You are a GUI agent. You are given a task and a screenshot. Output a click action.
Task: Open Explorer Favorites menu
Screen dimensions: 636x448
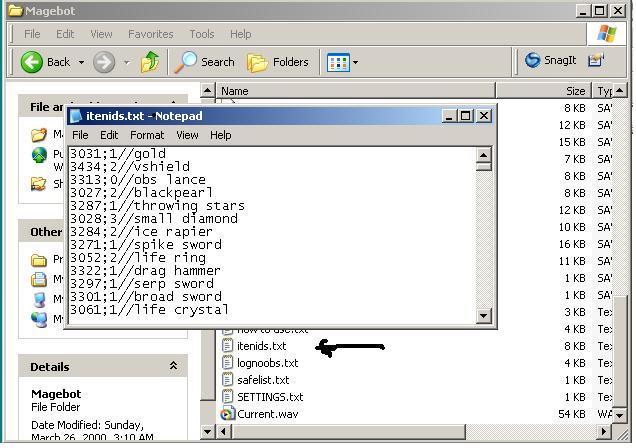click(150, 34)
